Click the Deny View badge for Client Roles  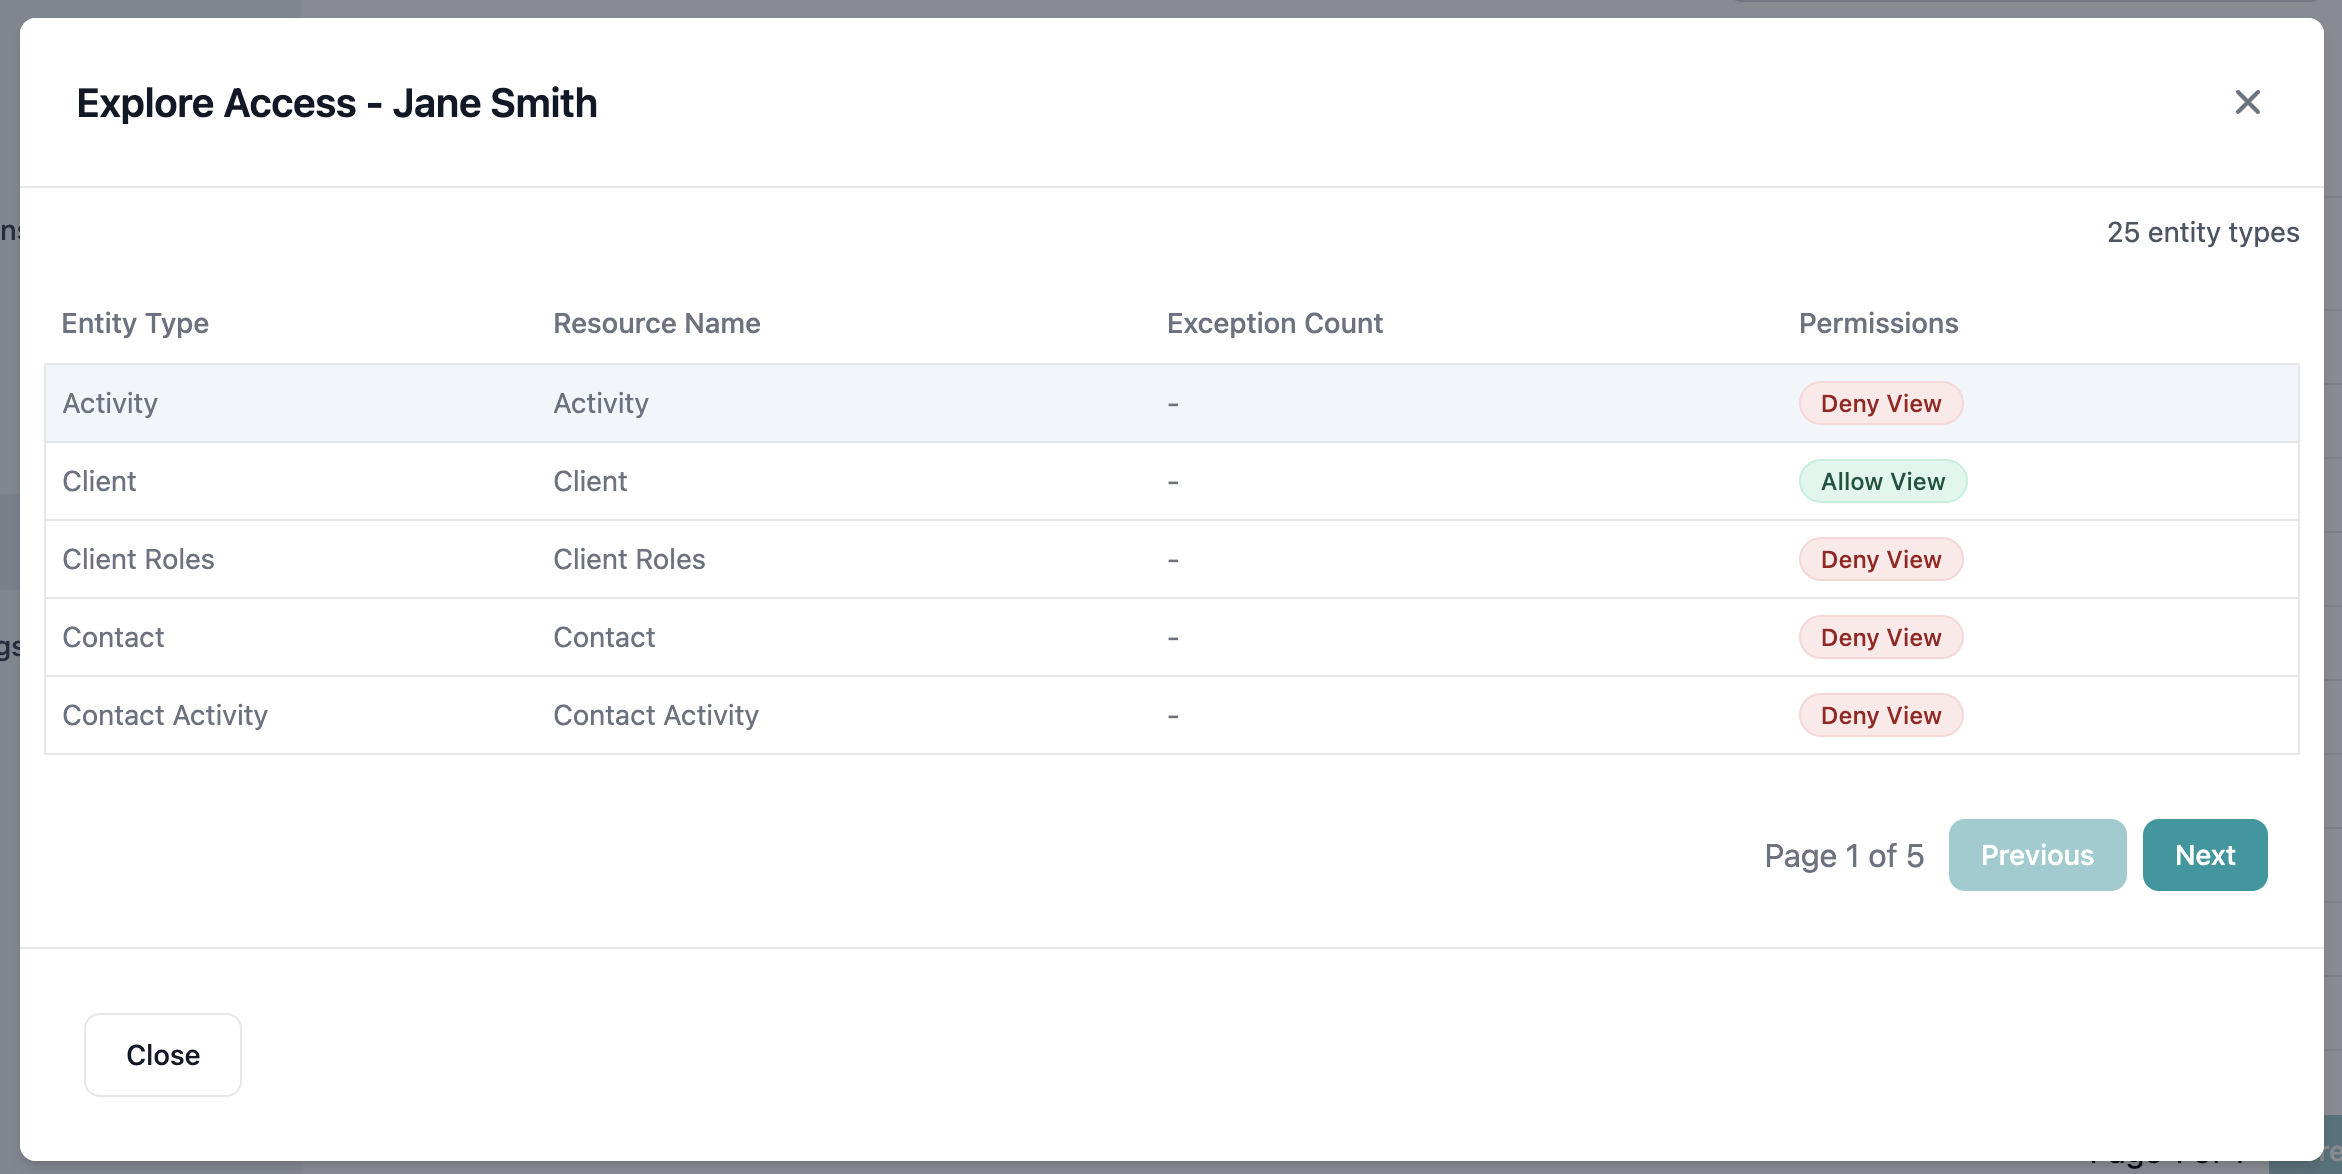pos(1880,559)
